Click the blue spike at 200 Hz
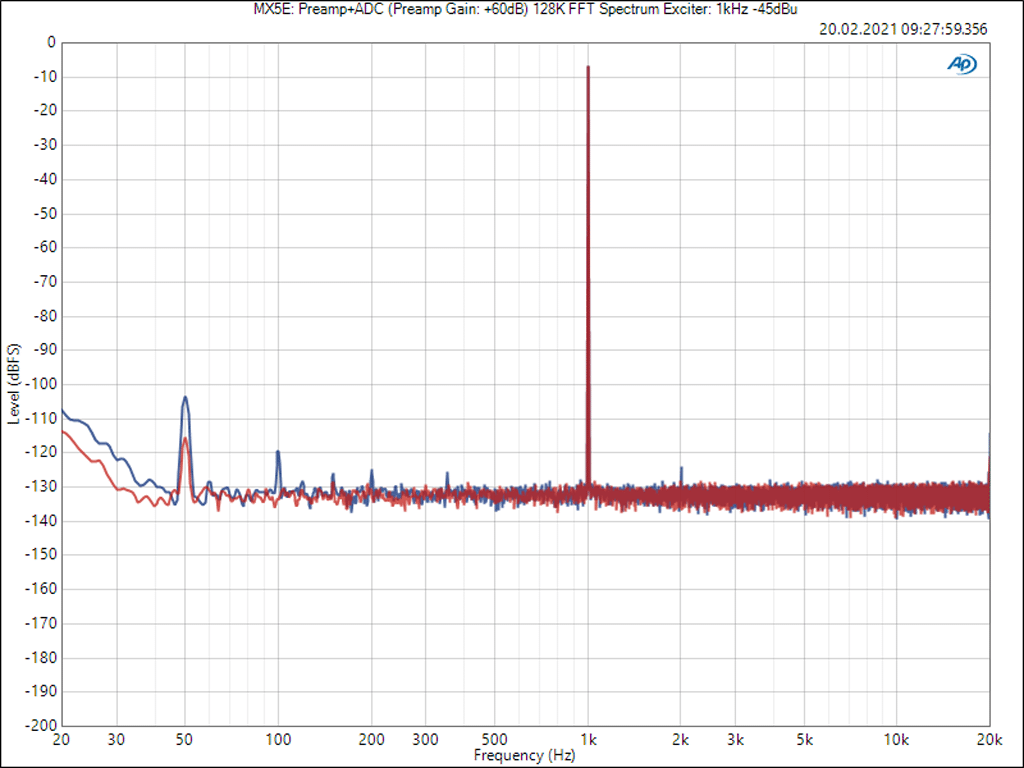This screenshot has height=768, width=1024. 372,471
